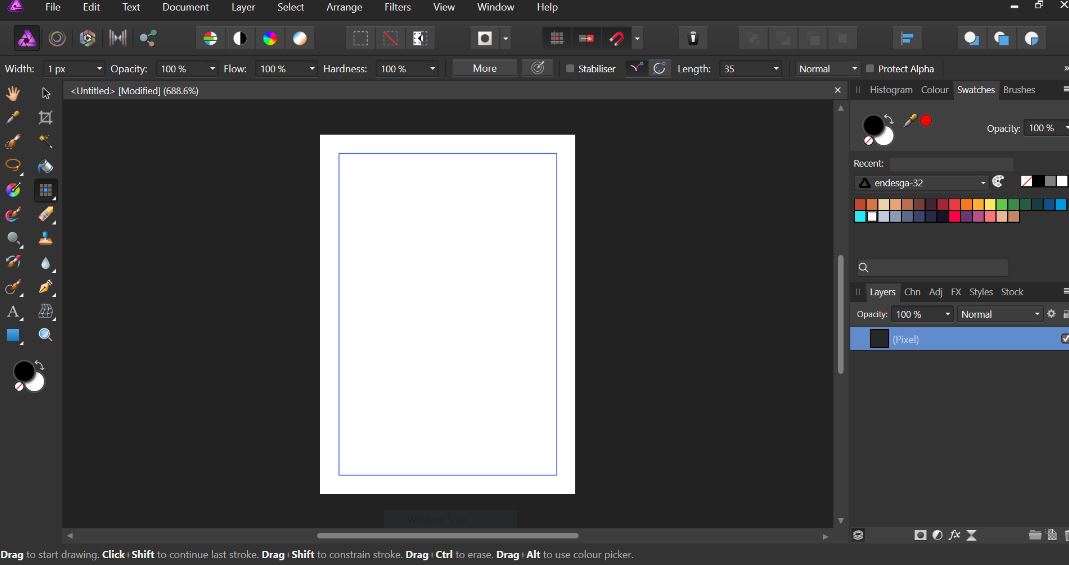1069x565 pixels.
Task: Open brush Opacity dropdown in context toolbar
Action: pos(212,69)
